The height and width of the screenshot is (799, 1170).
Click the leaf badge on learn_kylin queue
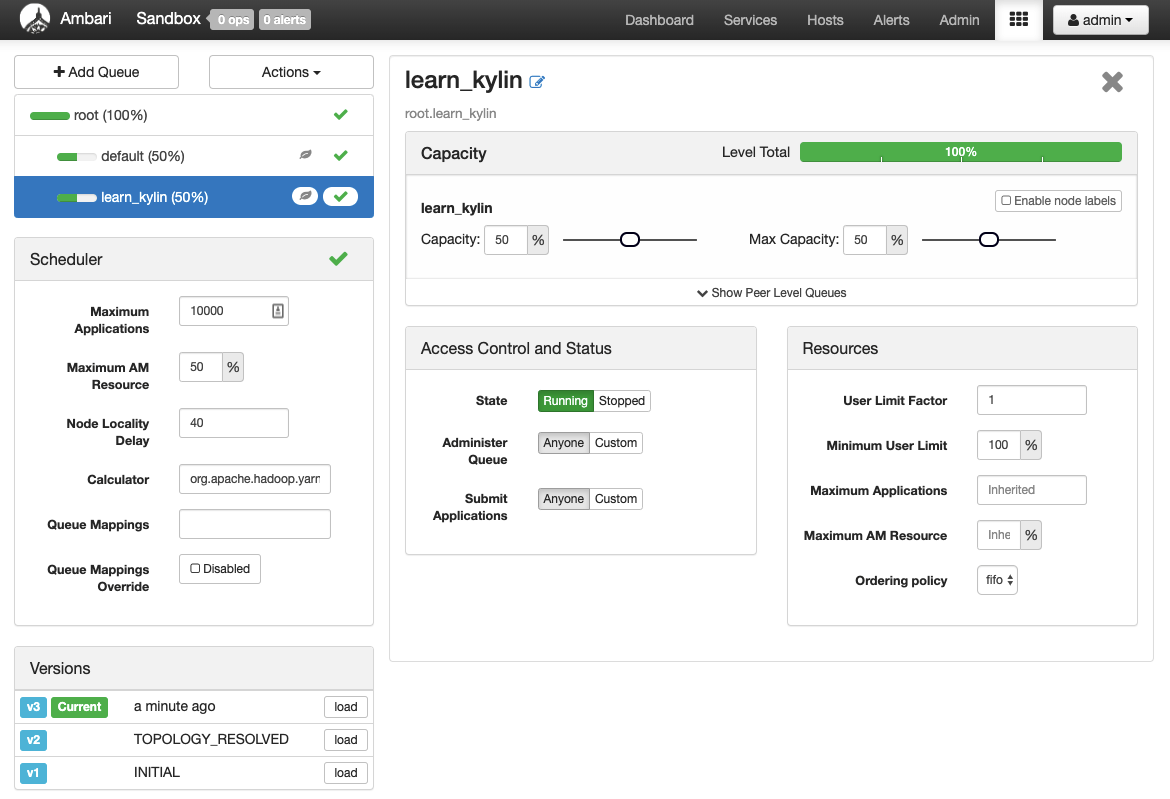tap(305, 197)
